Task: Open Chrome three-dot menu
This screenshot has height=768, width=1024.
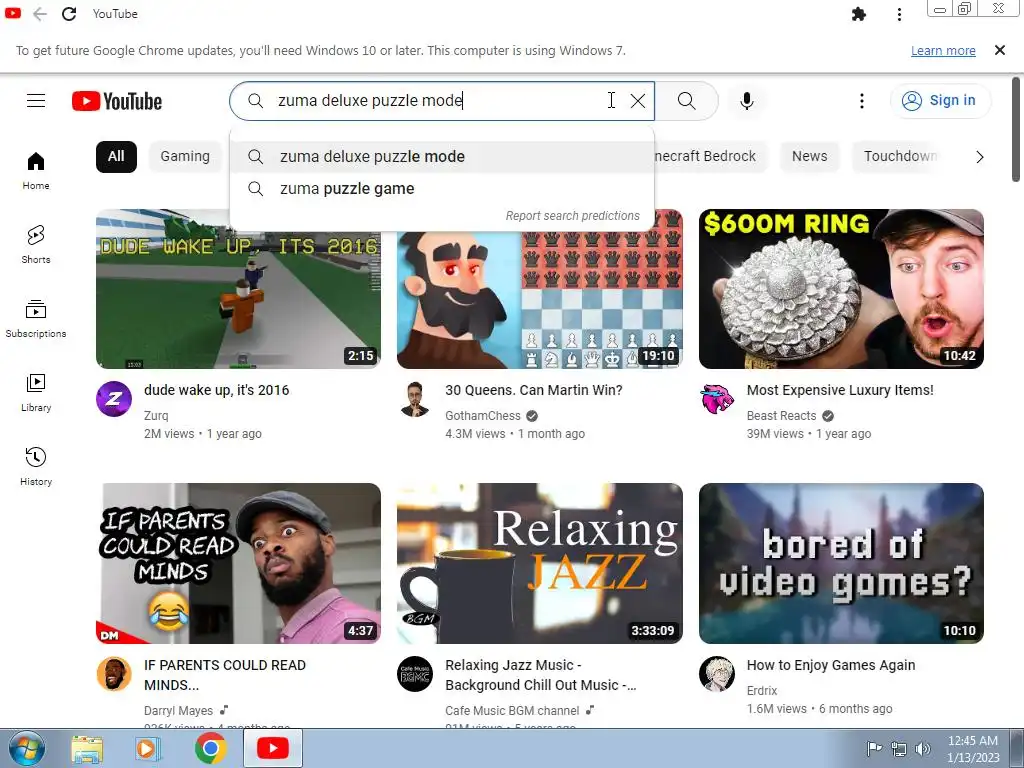Action: (x=899, y=14)
